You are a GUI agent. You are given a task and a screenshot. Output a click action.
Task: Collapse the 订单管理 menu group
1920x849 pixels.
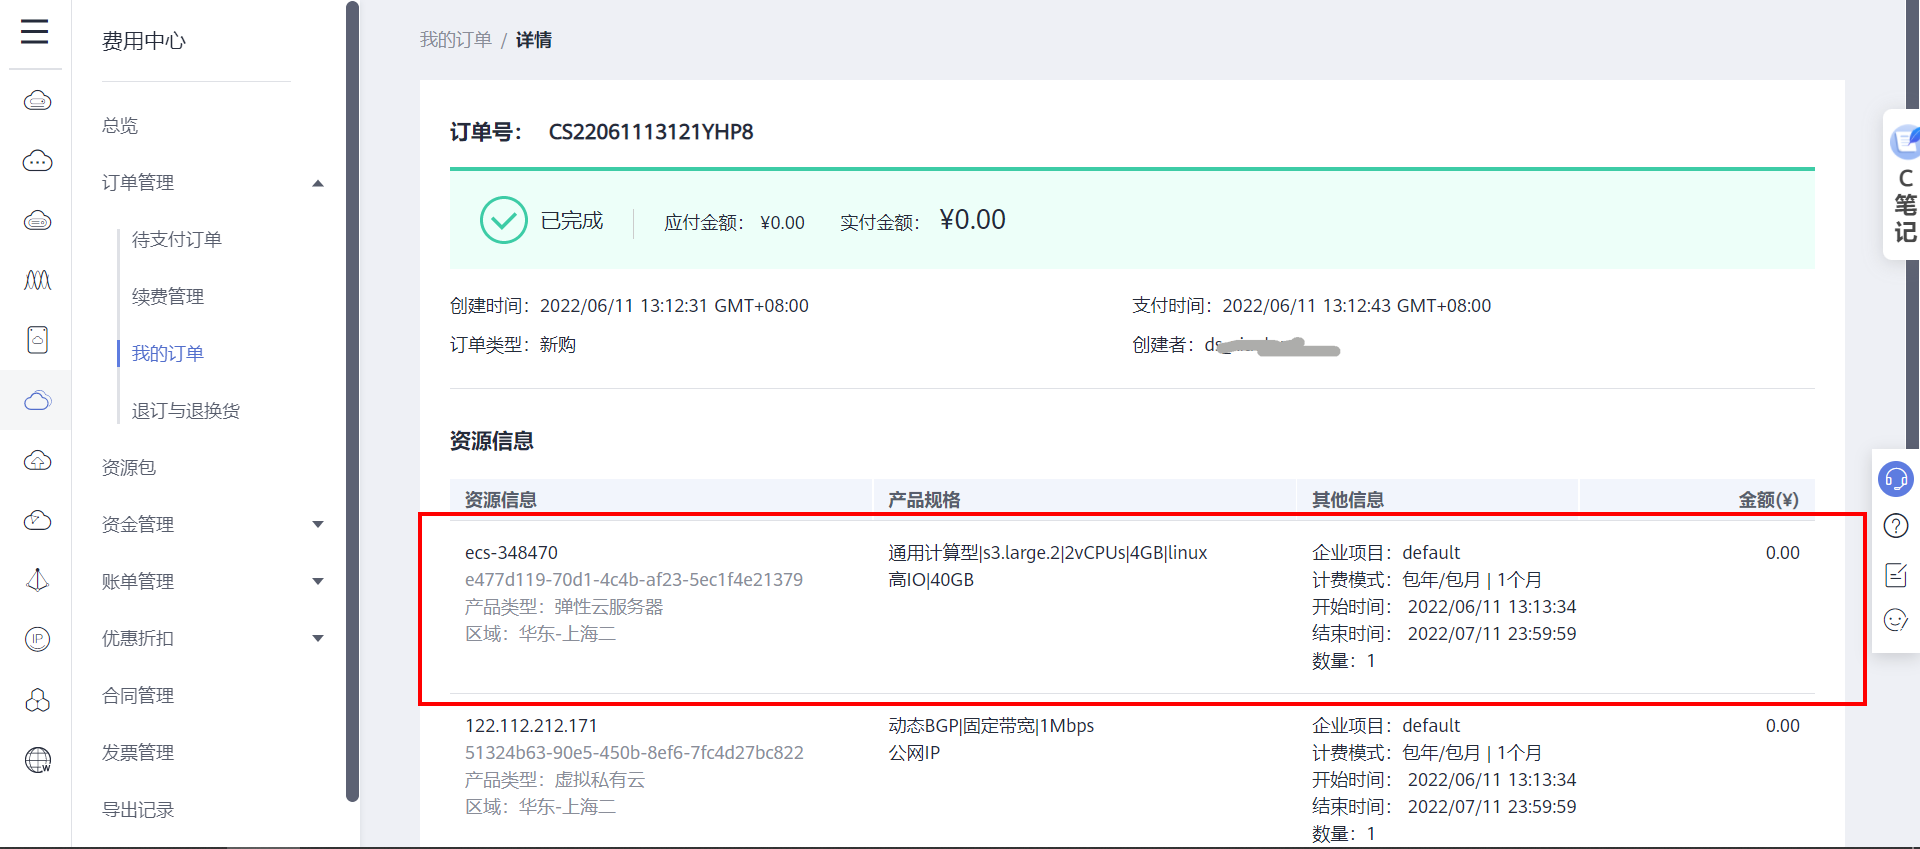pyautogui.click(x=318, y=183)
